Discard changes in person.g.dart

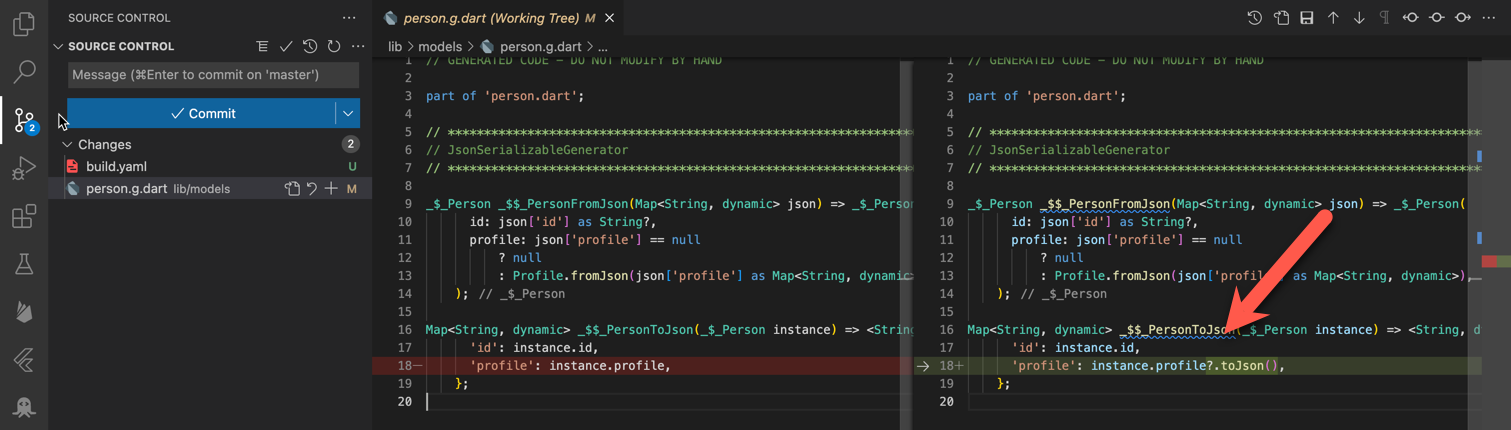[312, 189]
